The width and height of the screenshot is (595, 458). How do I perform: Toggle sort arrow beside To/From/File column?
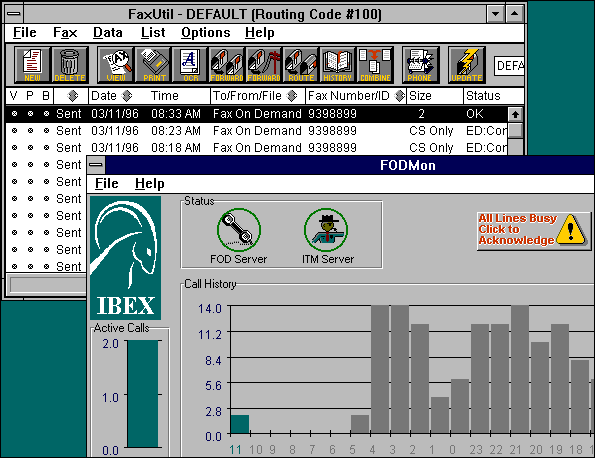coord(292,96)
